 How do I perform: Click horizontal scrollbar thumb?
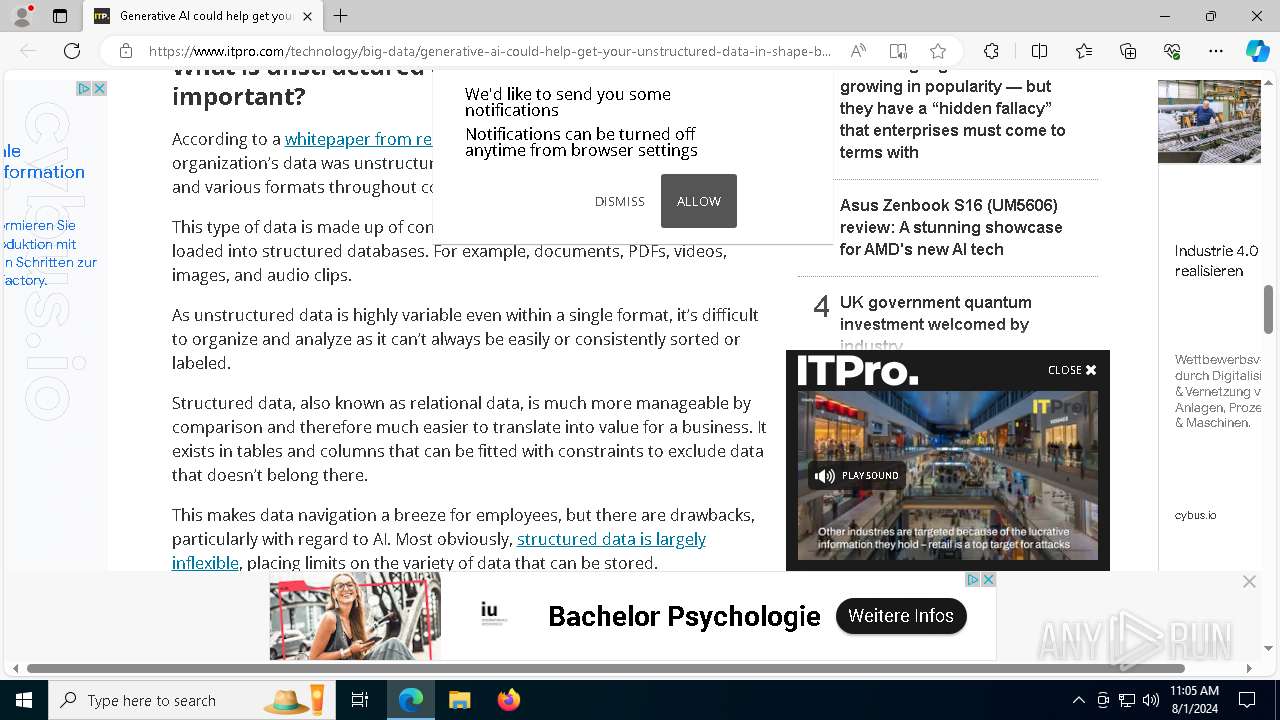(606, 668)
